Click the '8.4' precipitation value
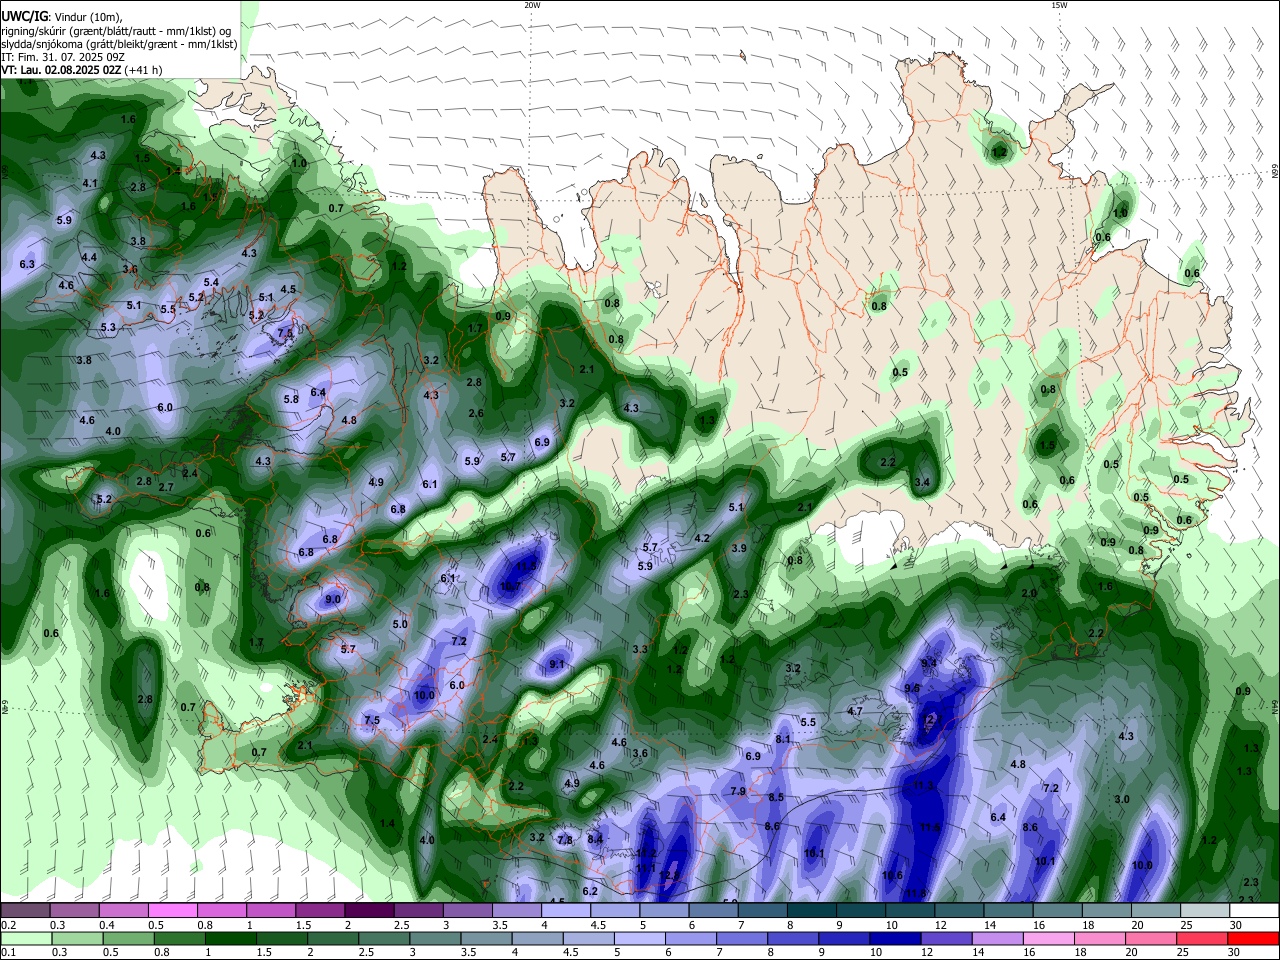 pyautogui.click(x=595, y=839)
